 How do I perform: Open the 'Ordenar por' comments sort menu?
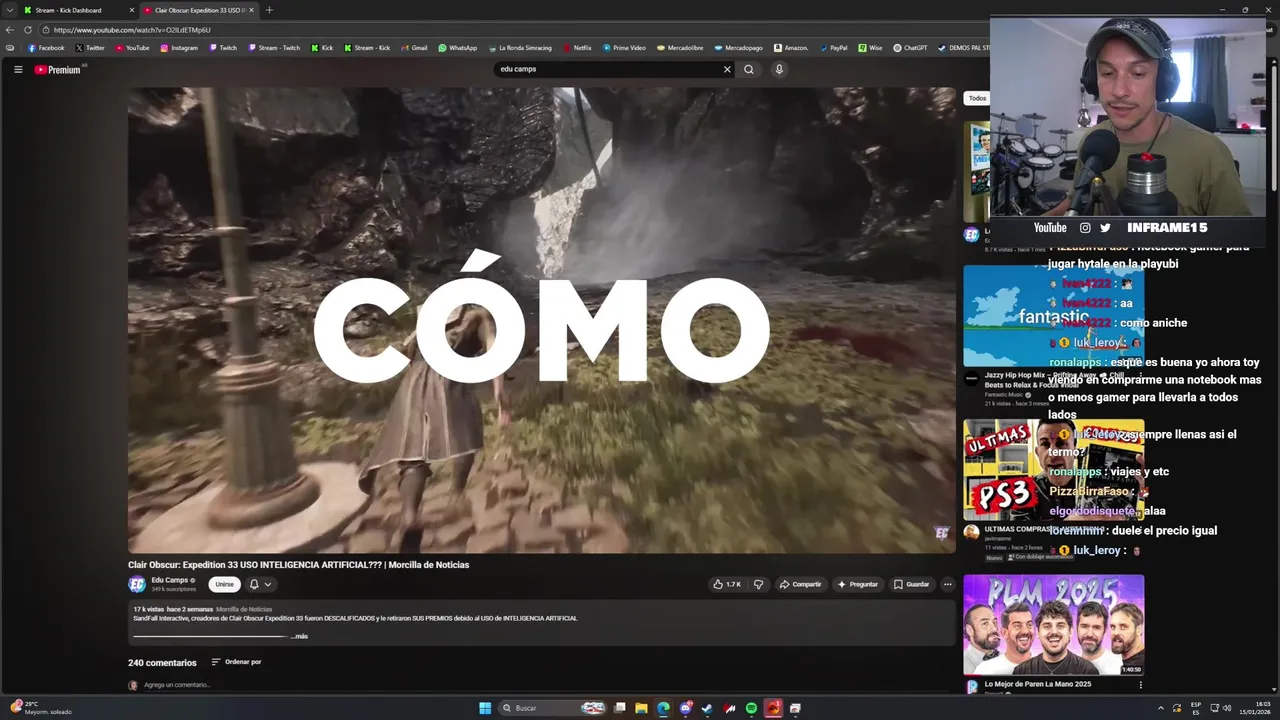point(236,662)
